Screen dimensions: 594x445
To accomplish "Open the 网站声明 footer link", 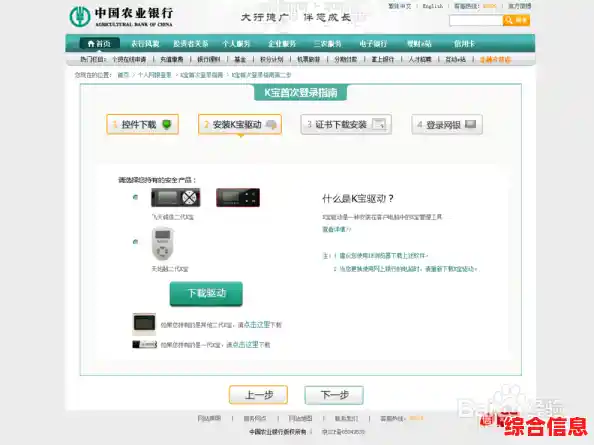I will 209,418.
